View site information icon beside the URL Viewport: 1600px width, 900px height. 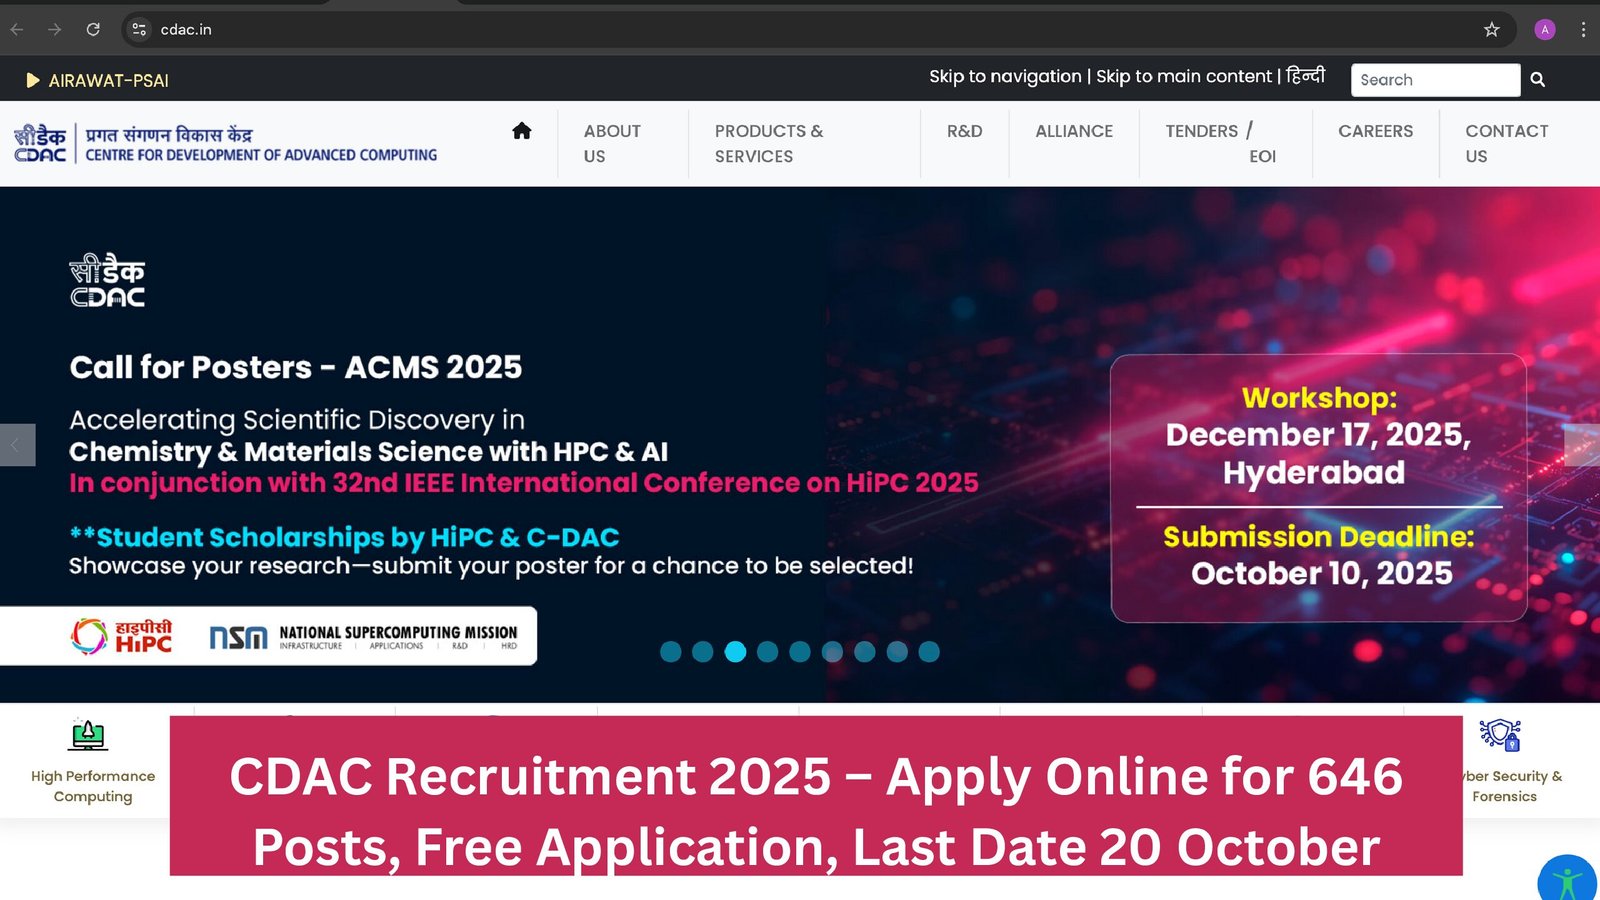pos(140,30)
